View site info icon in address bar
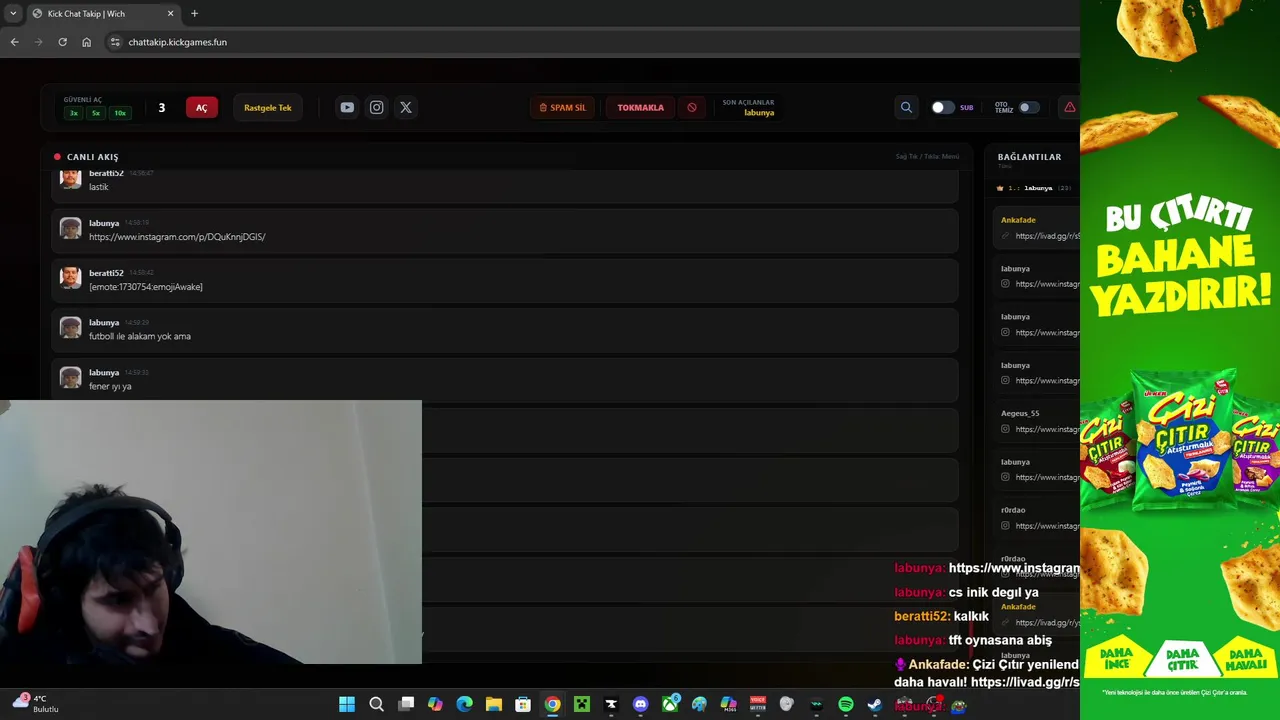This screenshot has height=720, width=1280. pyautogui.click(x=115, y=42)
